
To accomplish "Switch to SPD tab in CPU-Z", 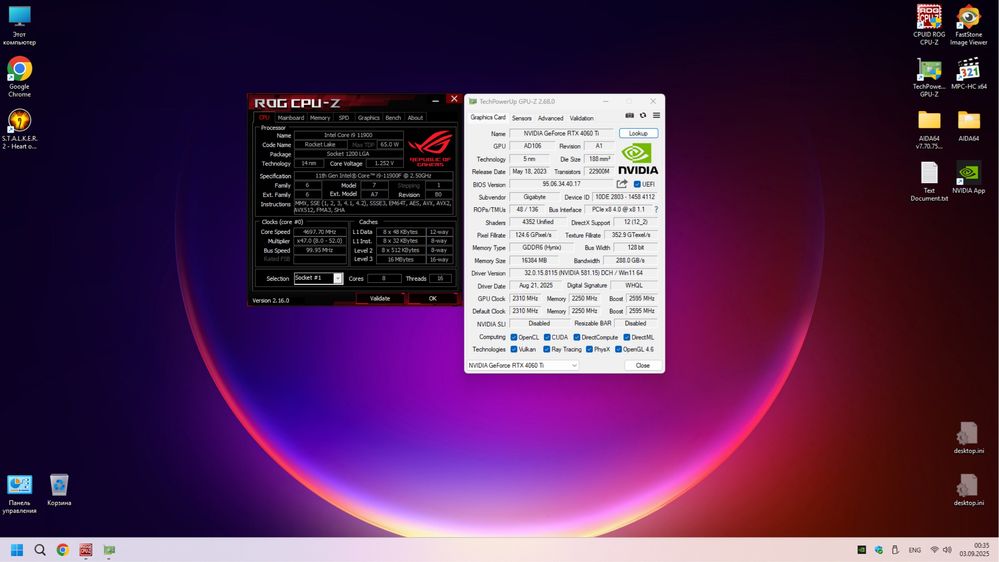I will point(343,117).
